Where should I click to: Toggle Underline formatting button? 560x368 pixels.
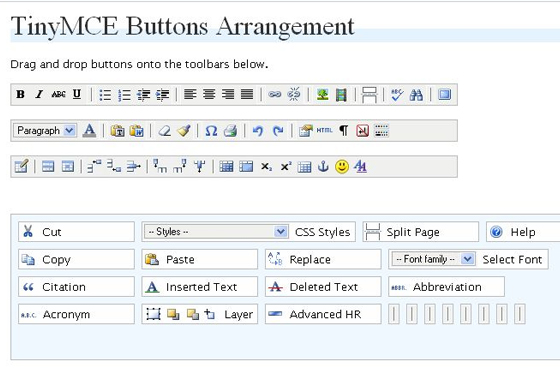77,94
